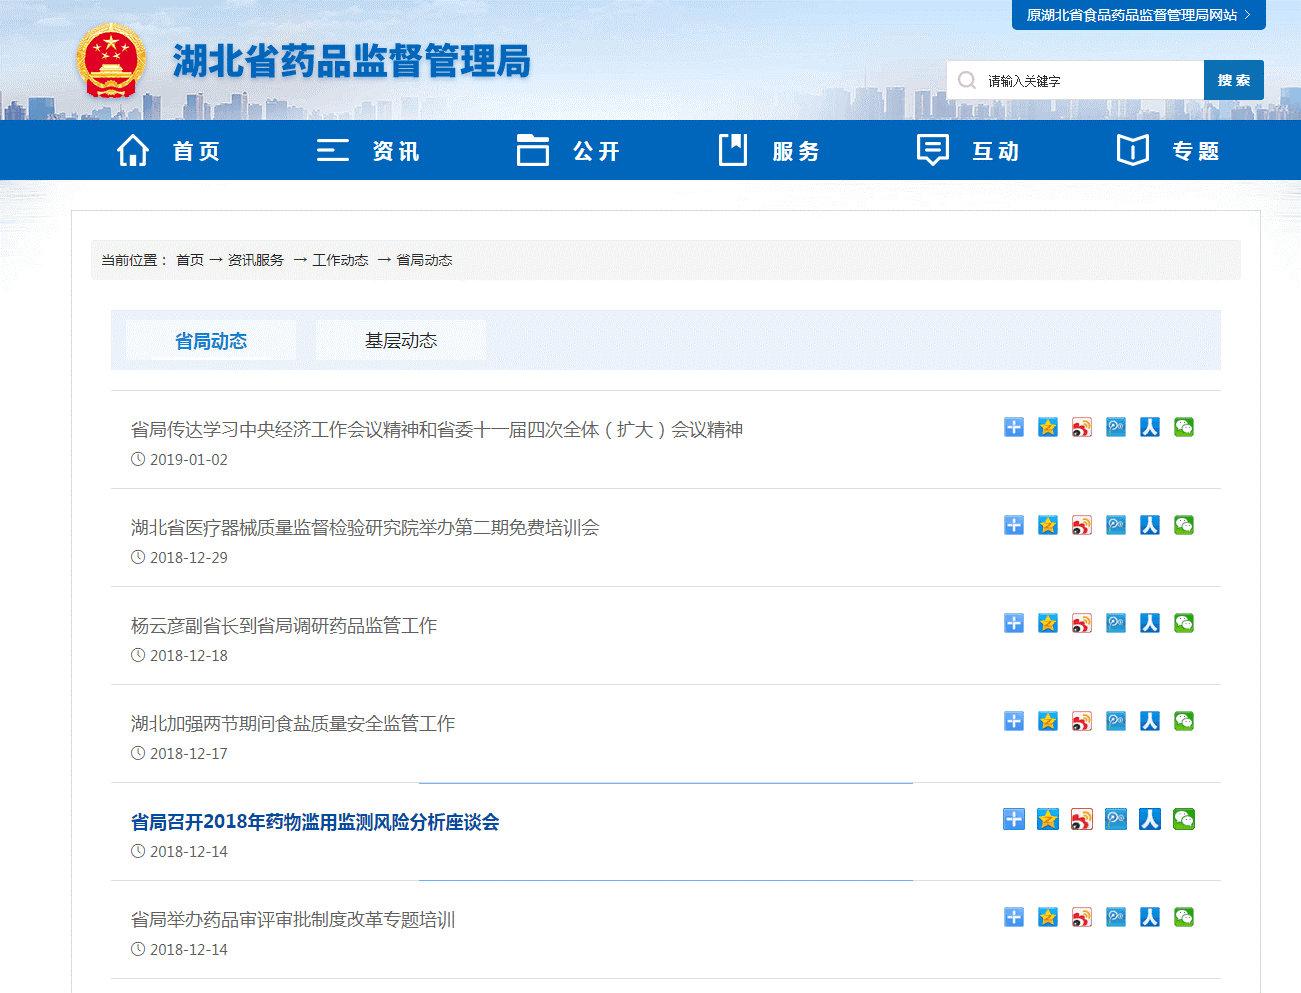Click the folder icon next to 公开
Image resolution: width=1301 pixels, height=993 pixels.
(x=533, y=149)
